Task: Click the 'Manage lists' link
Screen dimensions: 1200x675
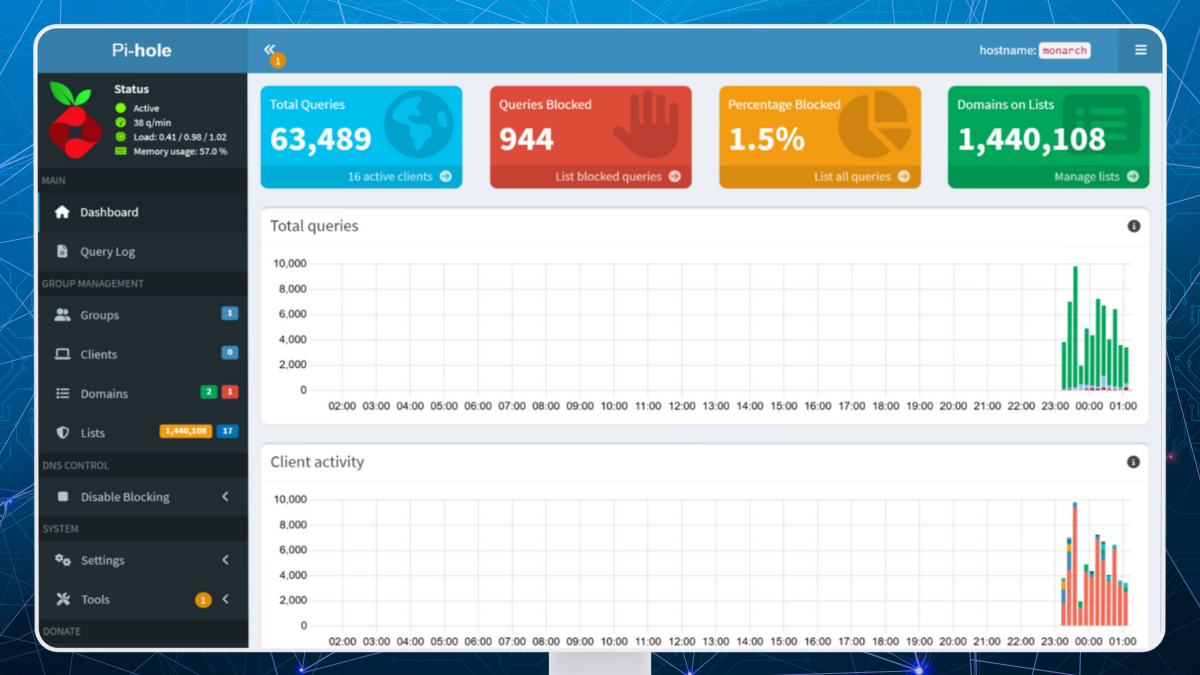Action: click(x=1095, y=176)
